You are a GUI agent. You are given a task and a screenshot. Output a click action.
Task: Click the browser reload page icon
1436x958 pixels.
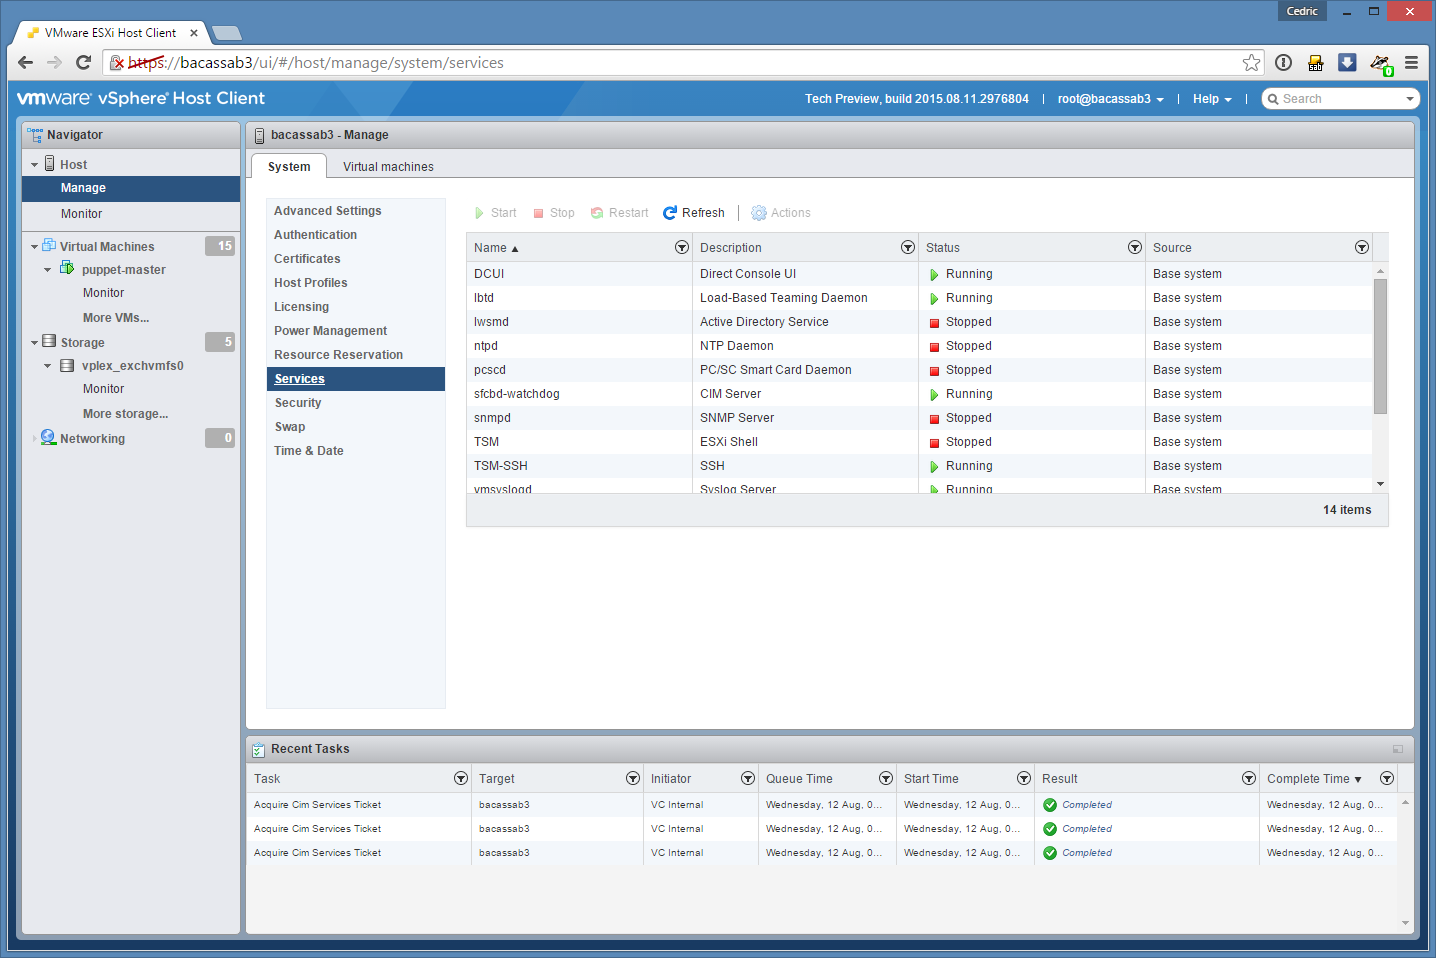pos(84,63)
